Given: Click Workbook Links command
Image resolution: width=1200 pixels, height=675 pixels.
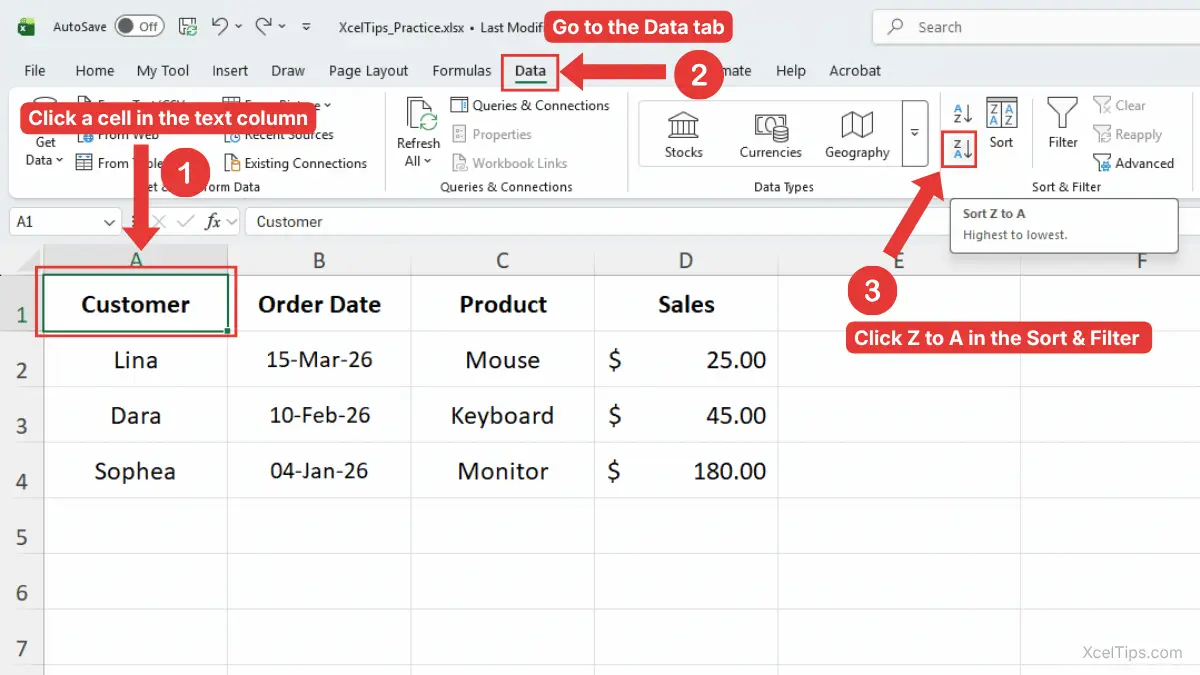Looking at the screenshot, I should click(x=509, y=163).
